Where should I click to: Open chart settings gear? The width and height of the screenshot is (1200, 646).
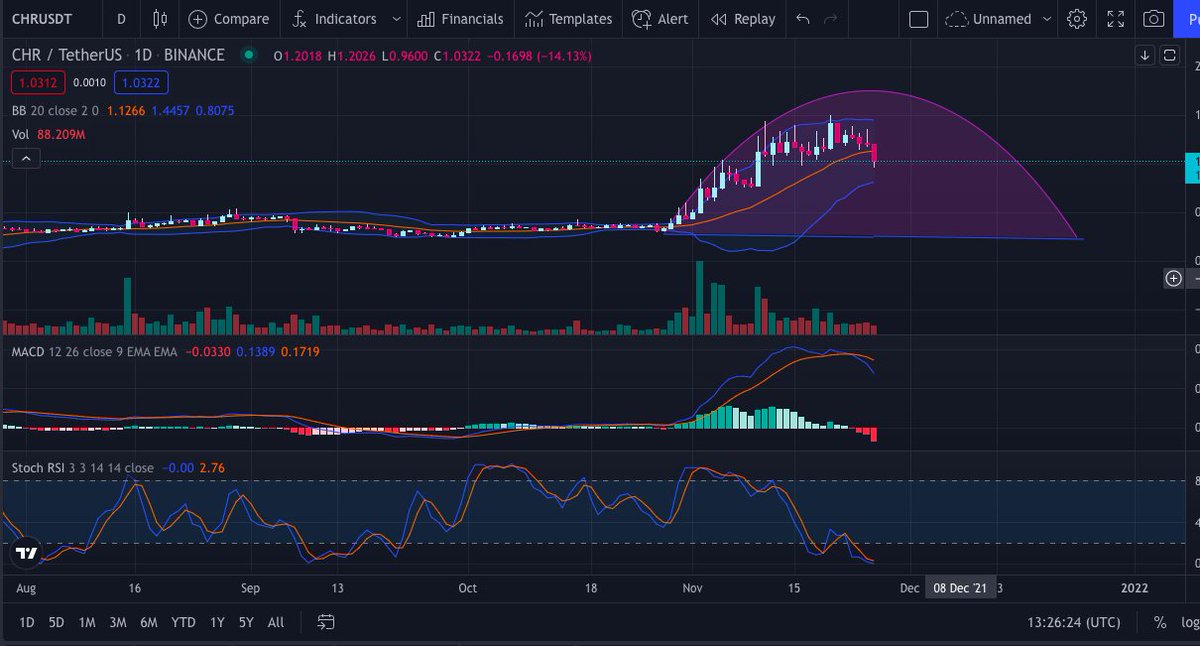point(1076,19)
